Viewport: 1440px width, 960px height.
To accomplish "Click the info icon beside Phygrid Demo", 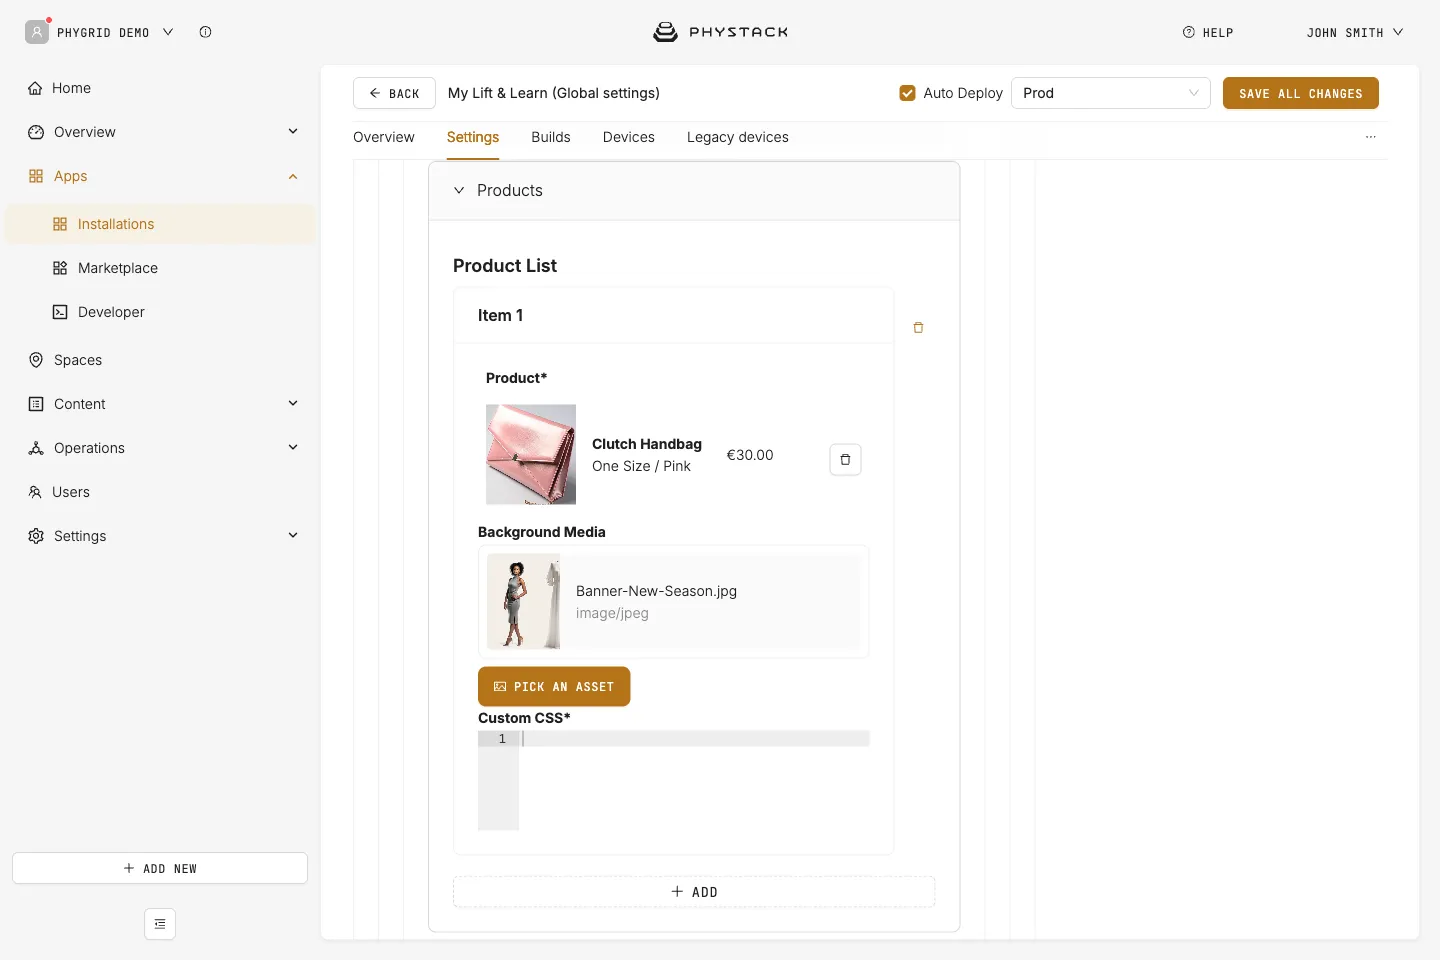I will (x=205, y=32).
